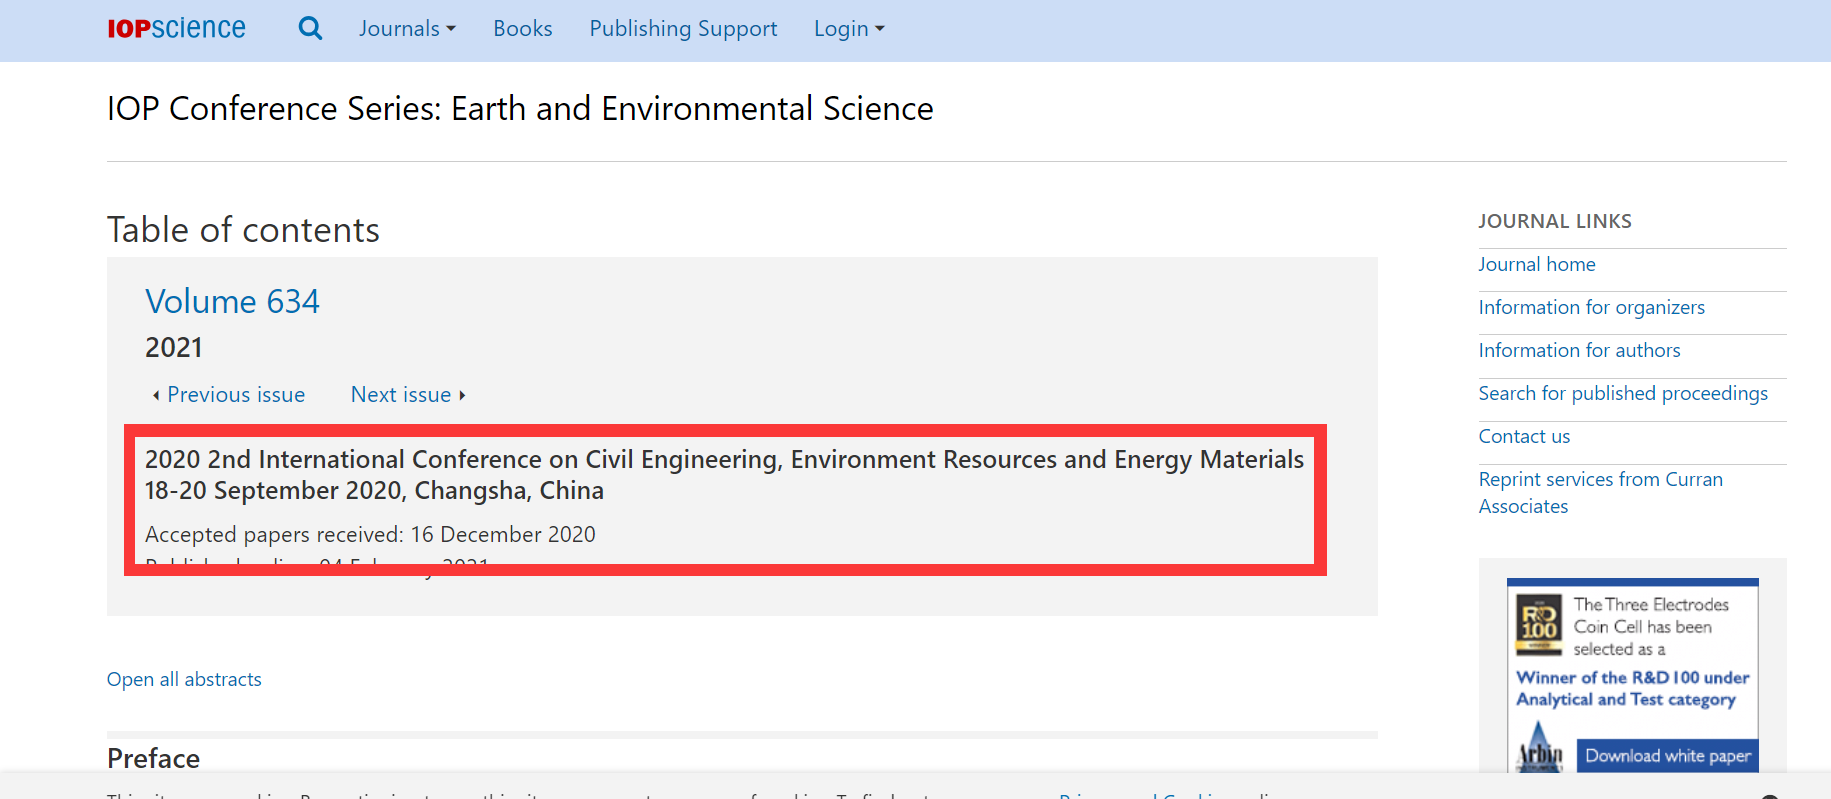
Task: Click Download white paper button in ad
Action: 1667,755
